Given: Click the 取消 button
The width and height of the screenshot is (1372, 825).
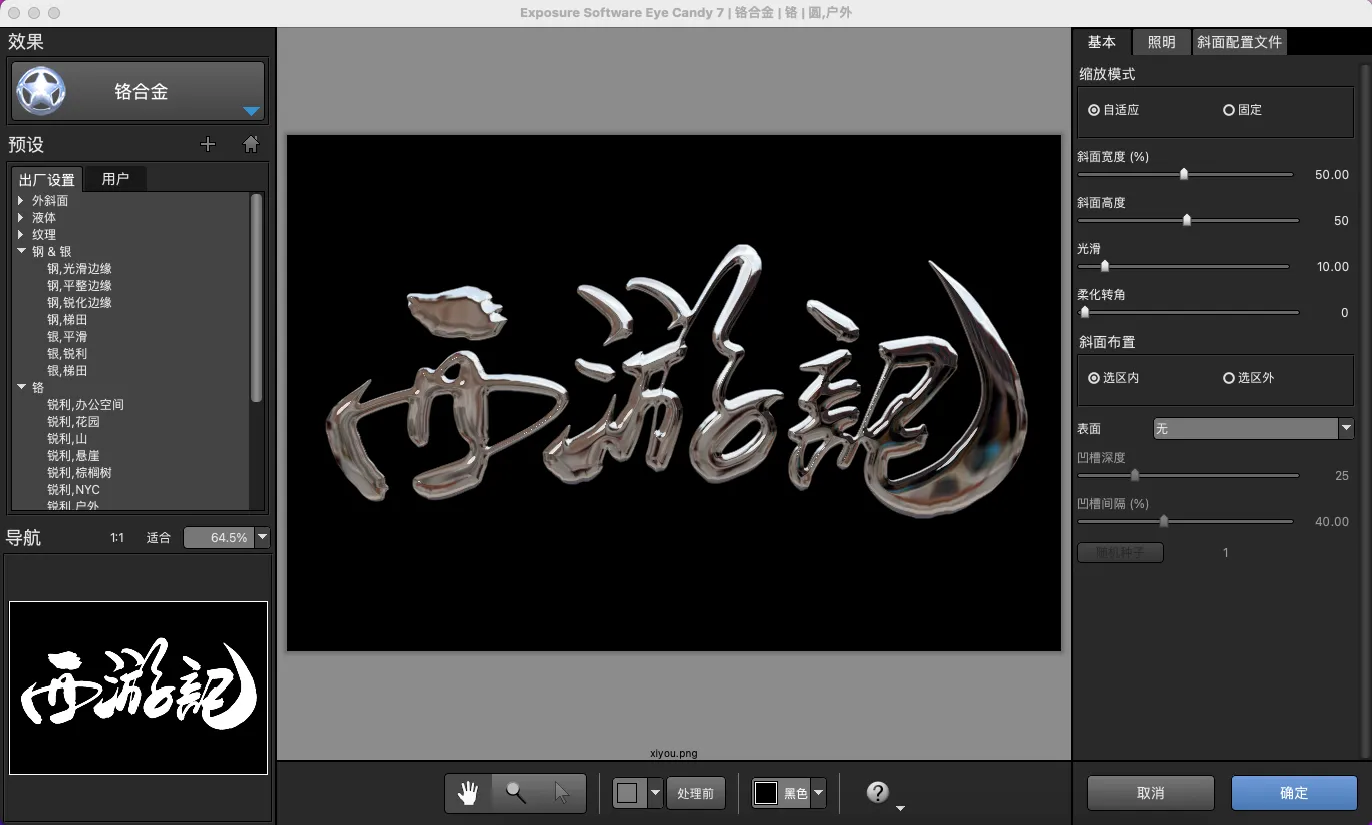Looking at the screenshot, I should pyautogui.click(x=1150, y=792).
